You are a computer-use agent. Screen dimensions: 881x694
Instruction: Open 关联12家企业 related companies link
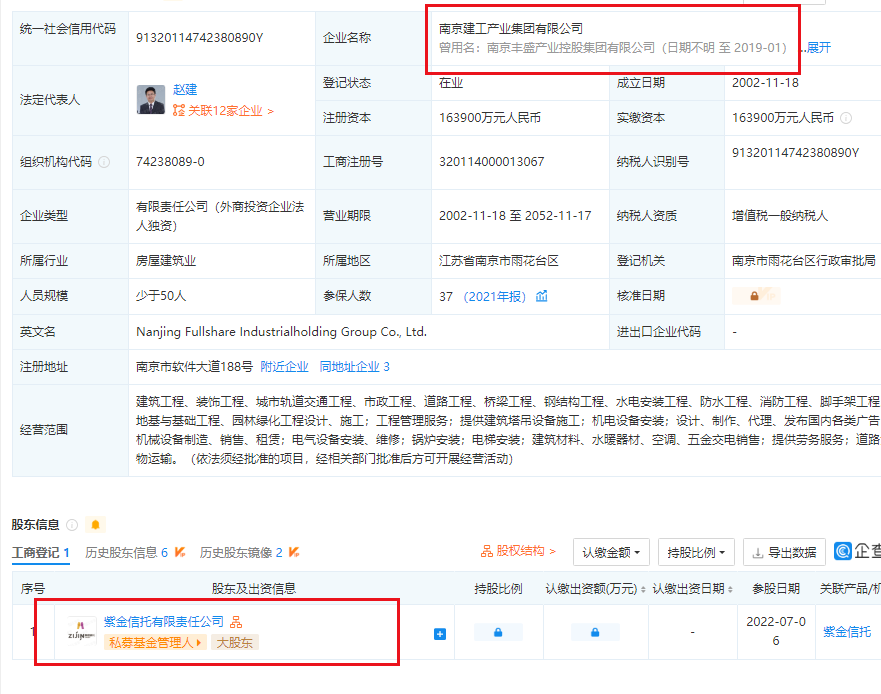pos(230,111)
